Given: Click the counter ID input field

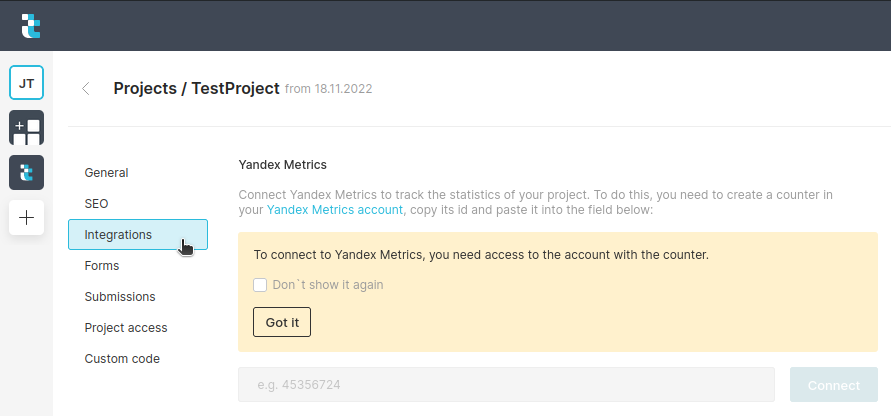Looking at the screenshot, I should tap(506, 385).
